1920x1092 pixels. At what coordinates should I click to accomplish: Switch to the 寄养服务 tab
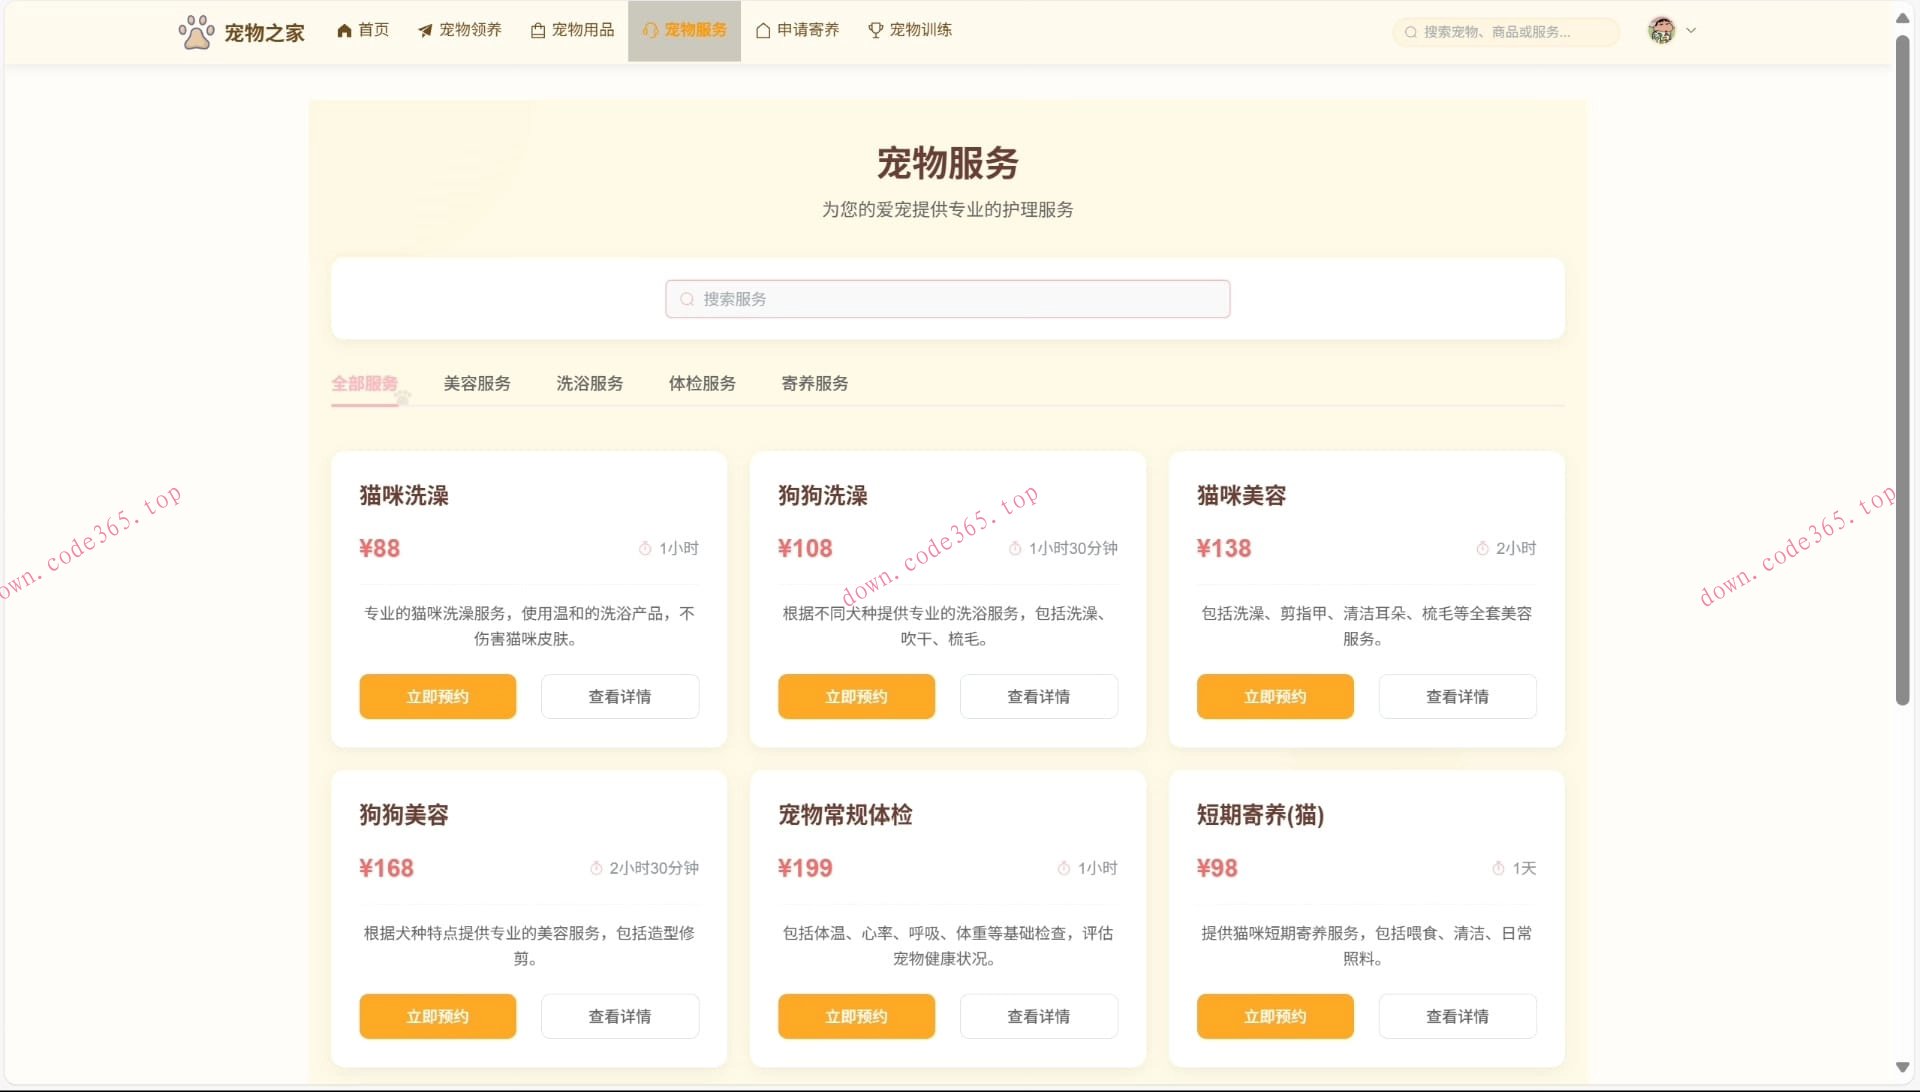814,383
